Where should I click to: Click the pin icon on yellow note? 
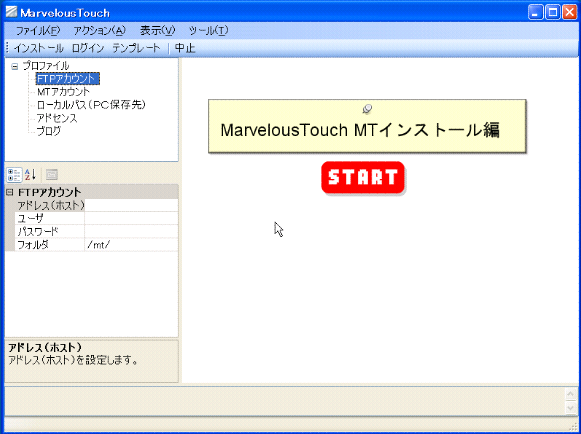click(367, 109)
